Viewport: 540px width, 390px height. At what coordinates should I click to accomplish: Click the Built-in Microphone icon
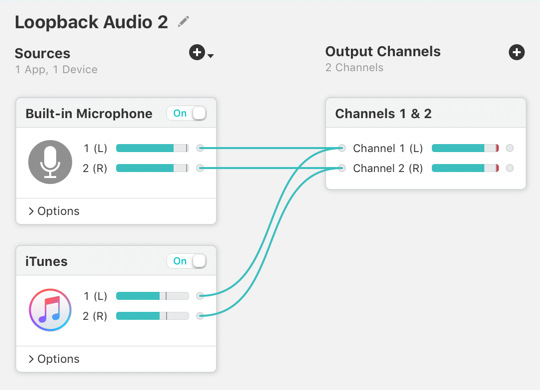pyautogui.click(x=50, y=162)
